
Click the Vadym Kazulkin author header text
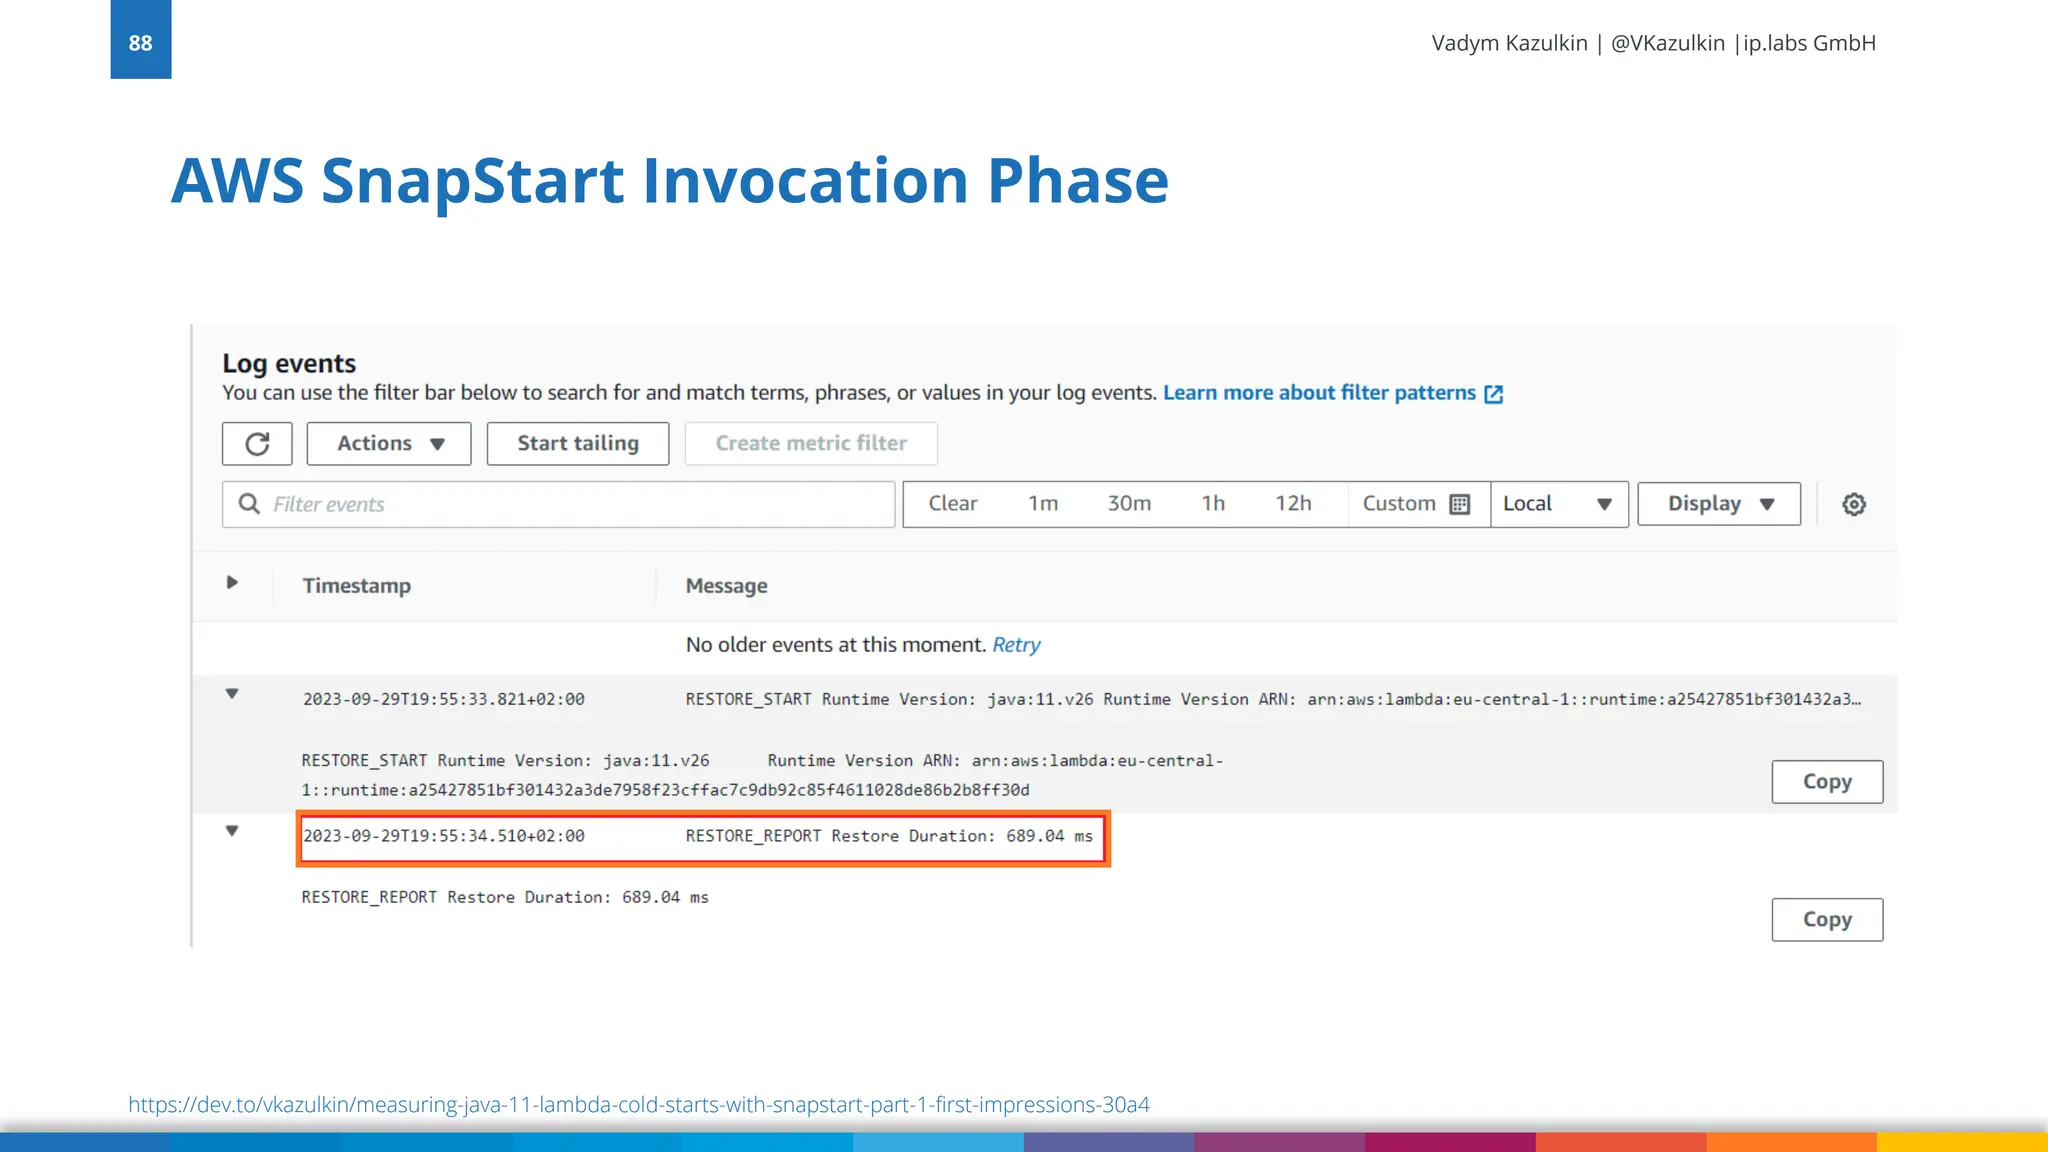pos(1653,43)
